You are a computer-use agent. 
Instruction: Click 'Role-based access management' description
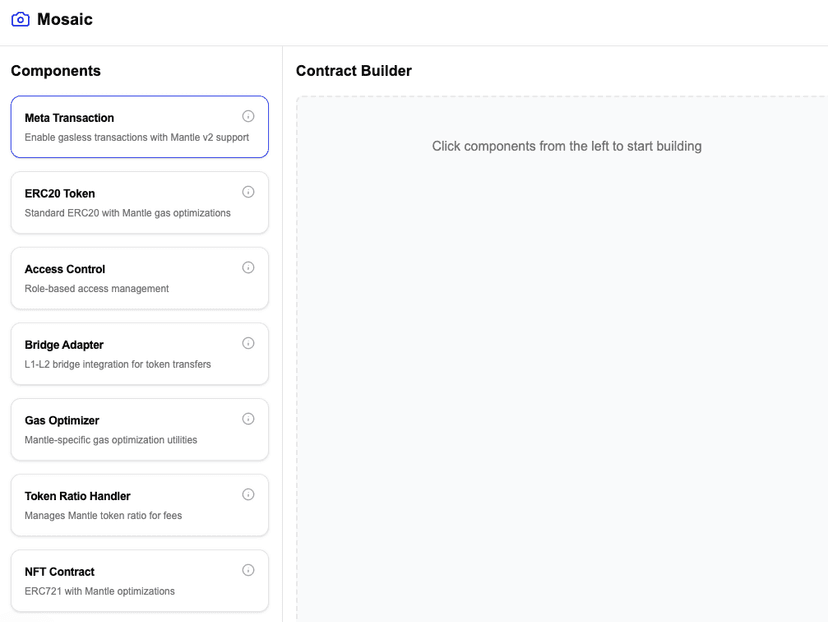(x=97, y=288)
